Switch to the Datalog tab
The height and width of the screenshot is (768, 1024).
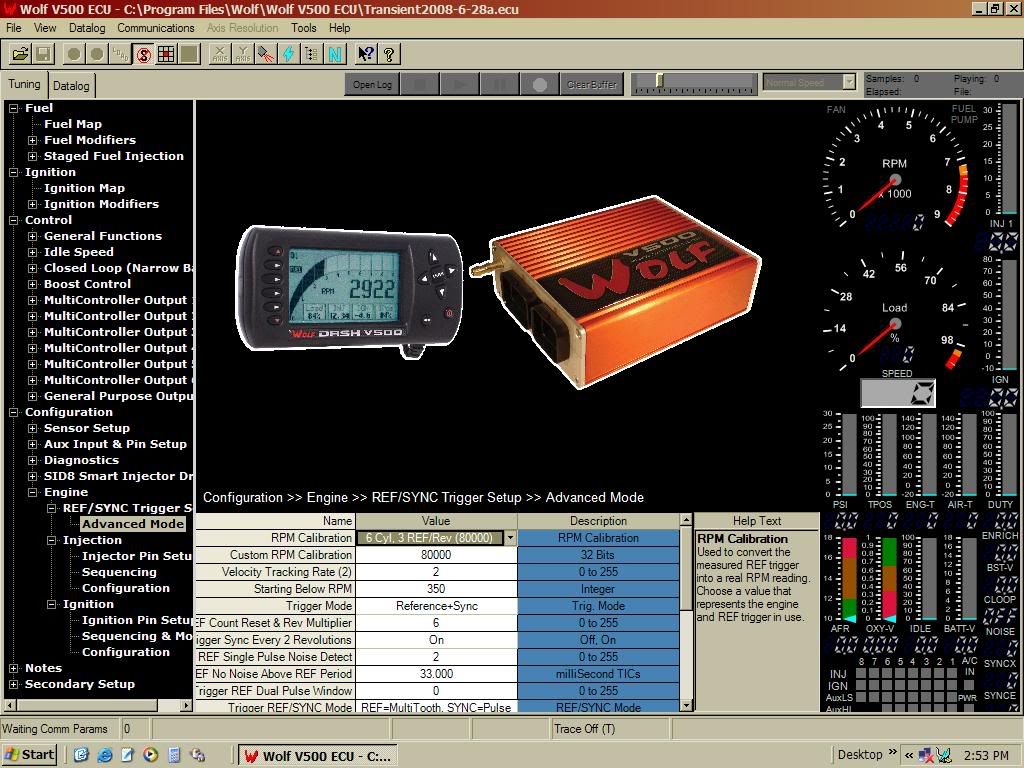[x=71, y=86]
